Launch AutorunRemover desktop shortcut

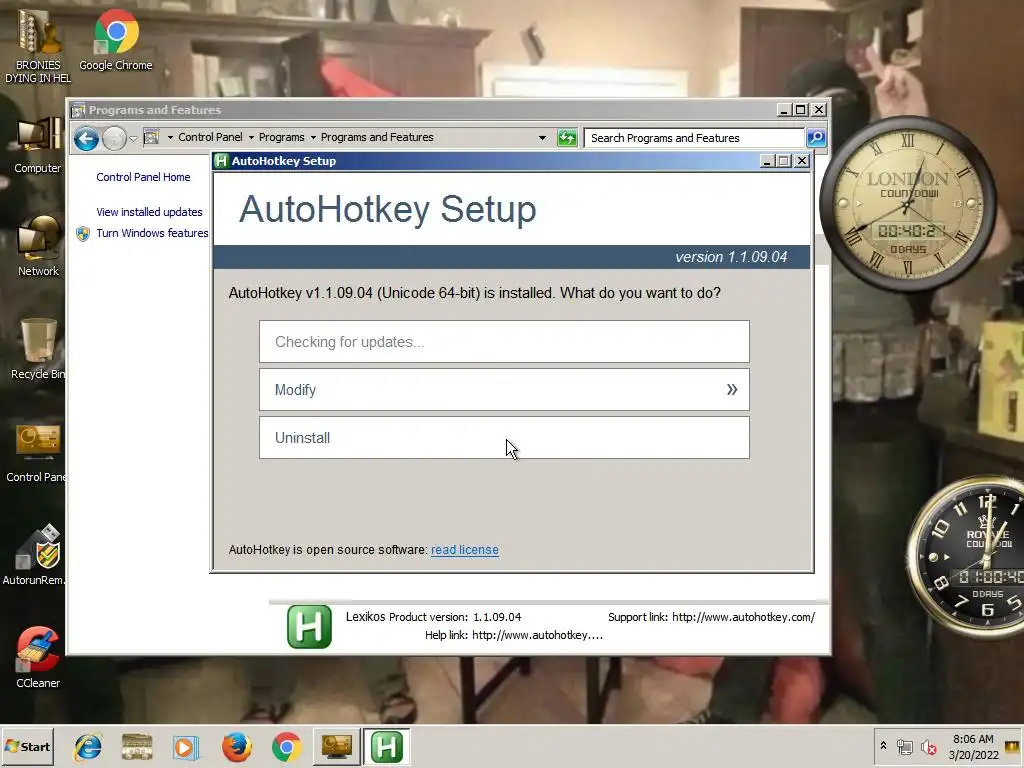34,555
